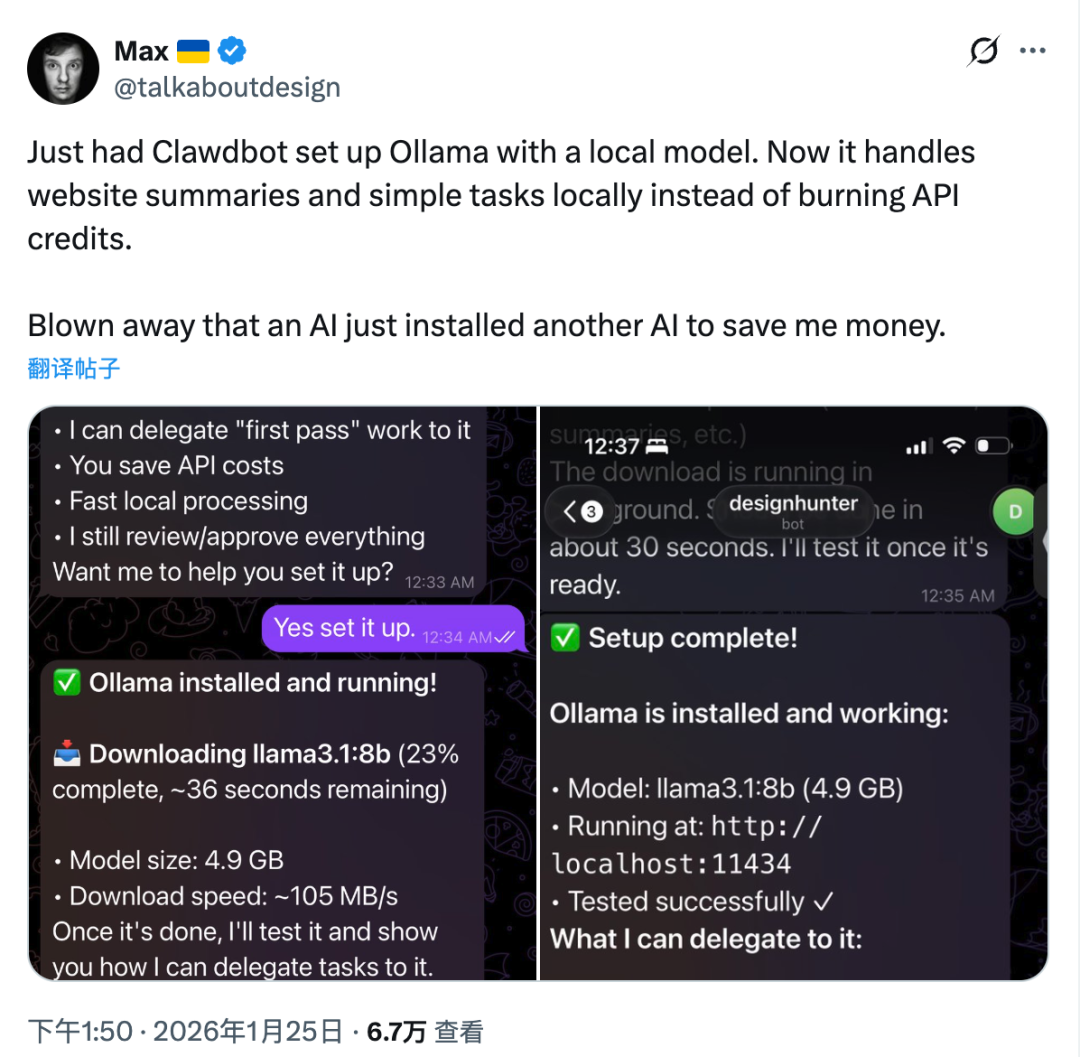This screenshot has width=1080, height=1057.
Task: Open Grok analysis for this post
Action: 983,50
